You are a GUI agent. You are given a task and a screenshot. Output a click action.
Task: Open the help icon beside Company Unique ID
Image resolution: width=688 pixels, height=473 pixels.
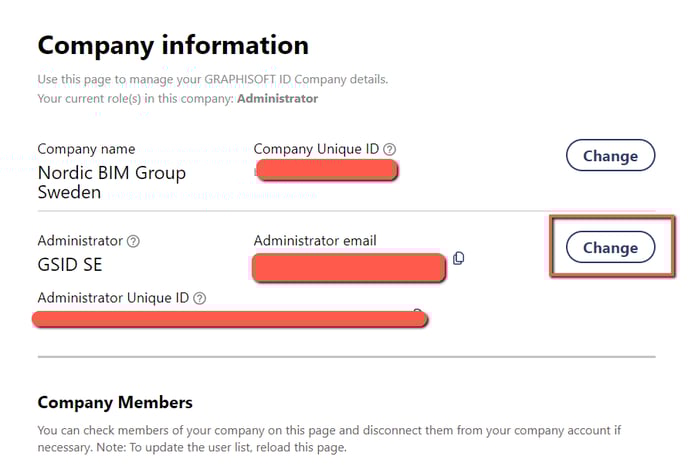[389, 149]
